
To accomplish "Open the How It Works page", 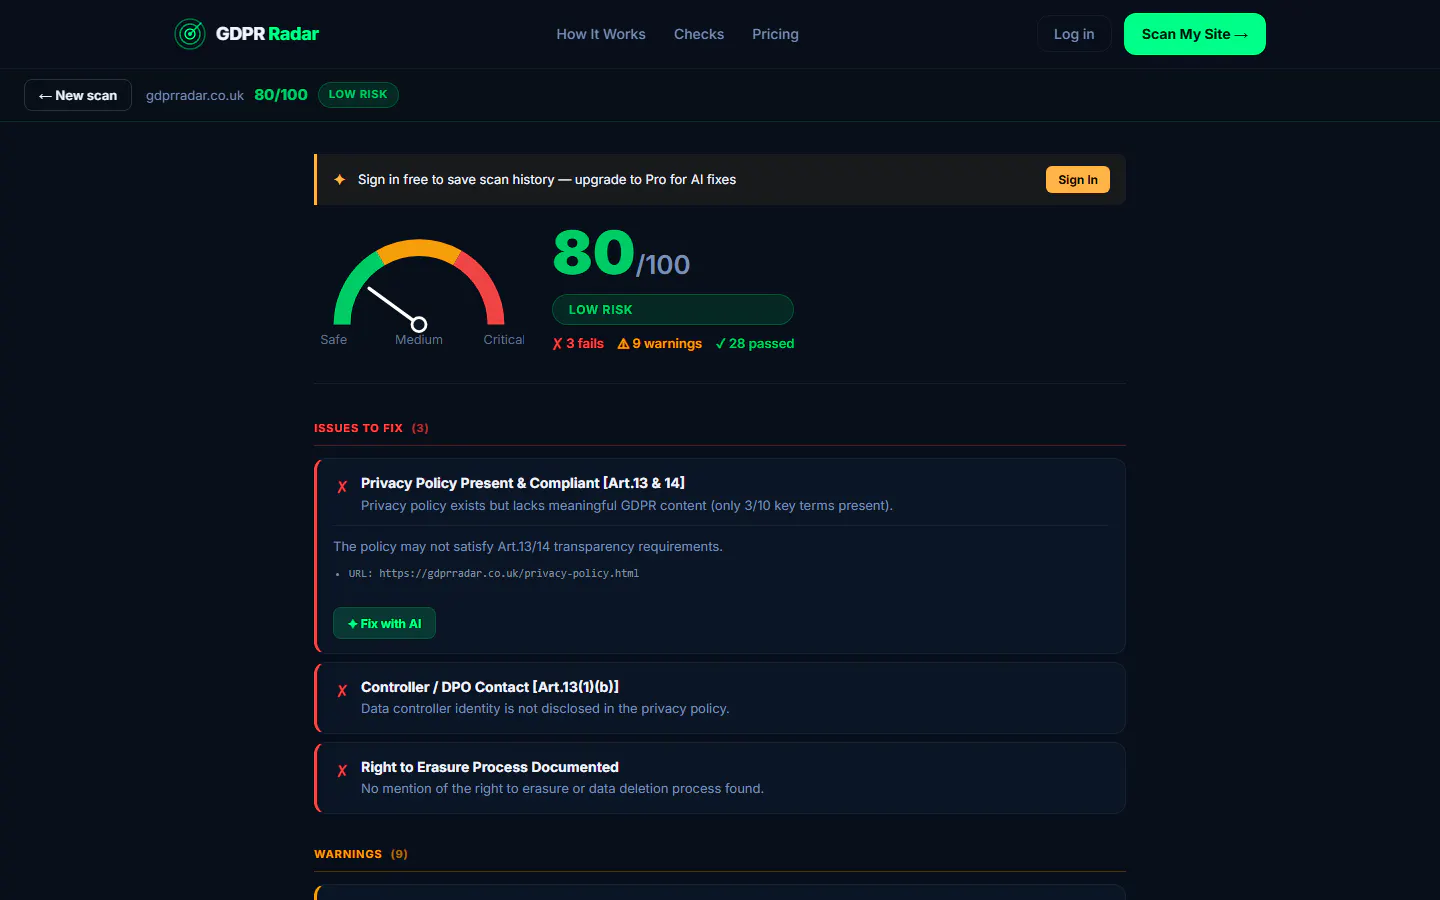I will point(601,34).
